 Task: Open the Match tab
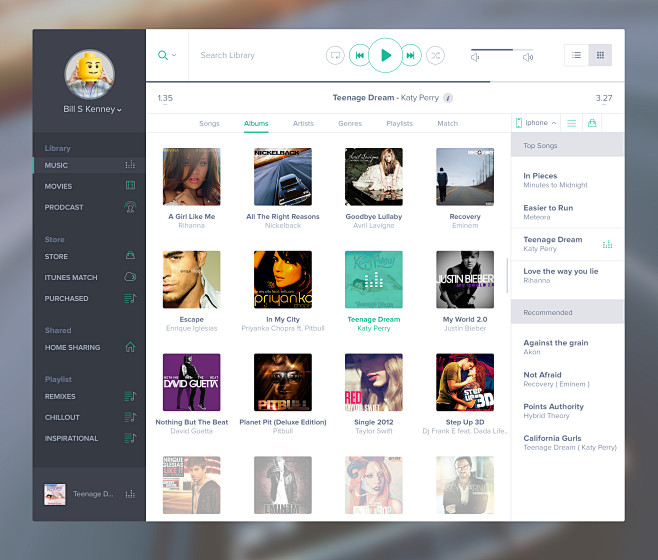coord(448,123)
